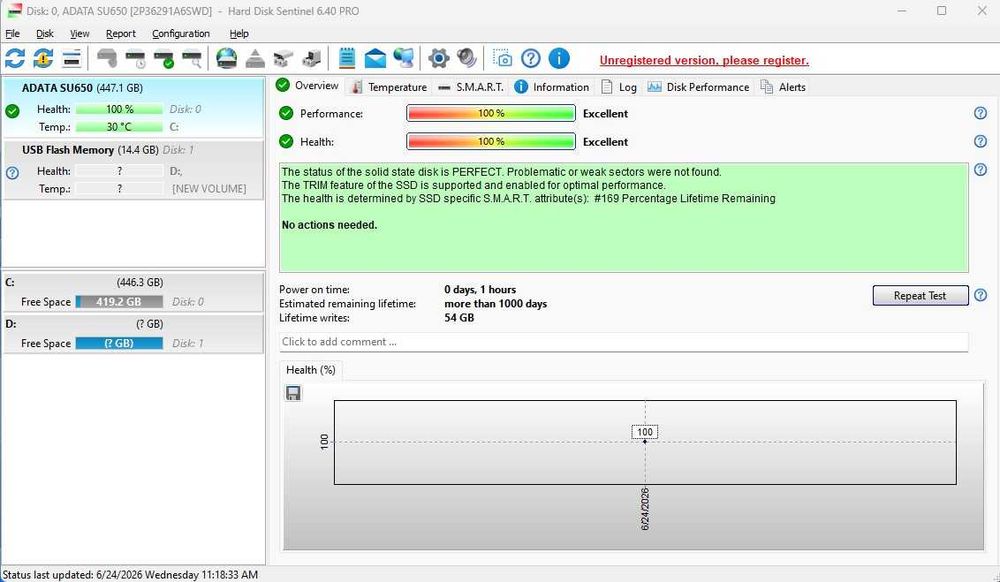The image size is (1000, 582).
Task: Click the question mark help toolbar icon
Action: (x=531, y=59)
